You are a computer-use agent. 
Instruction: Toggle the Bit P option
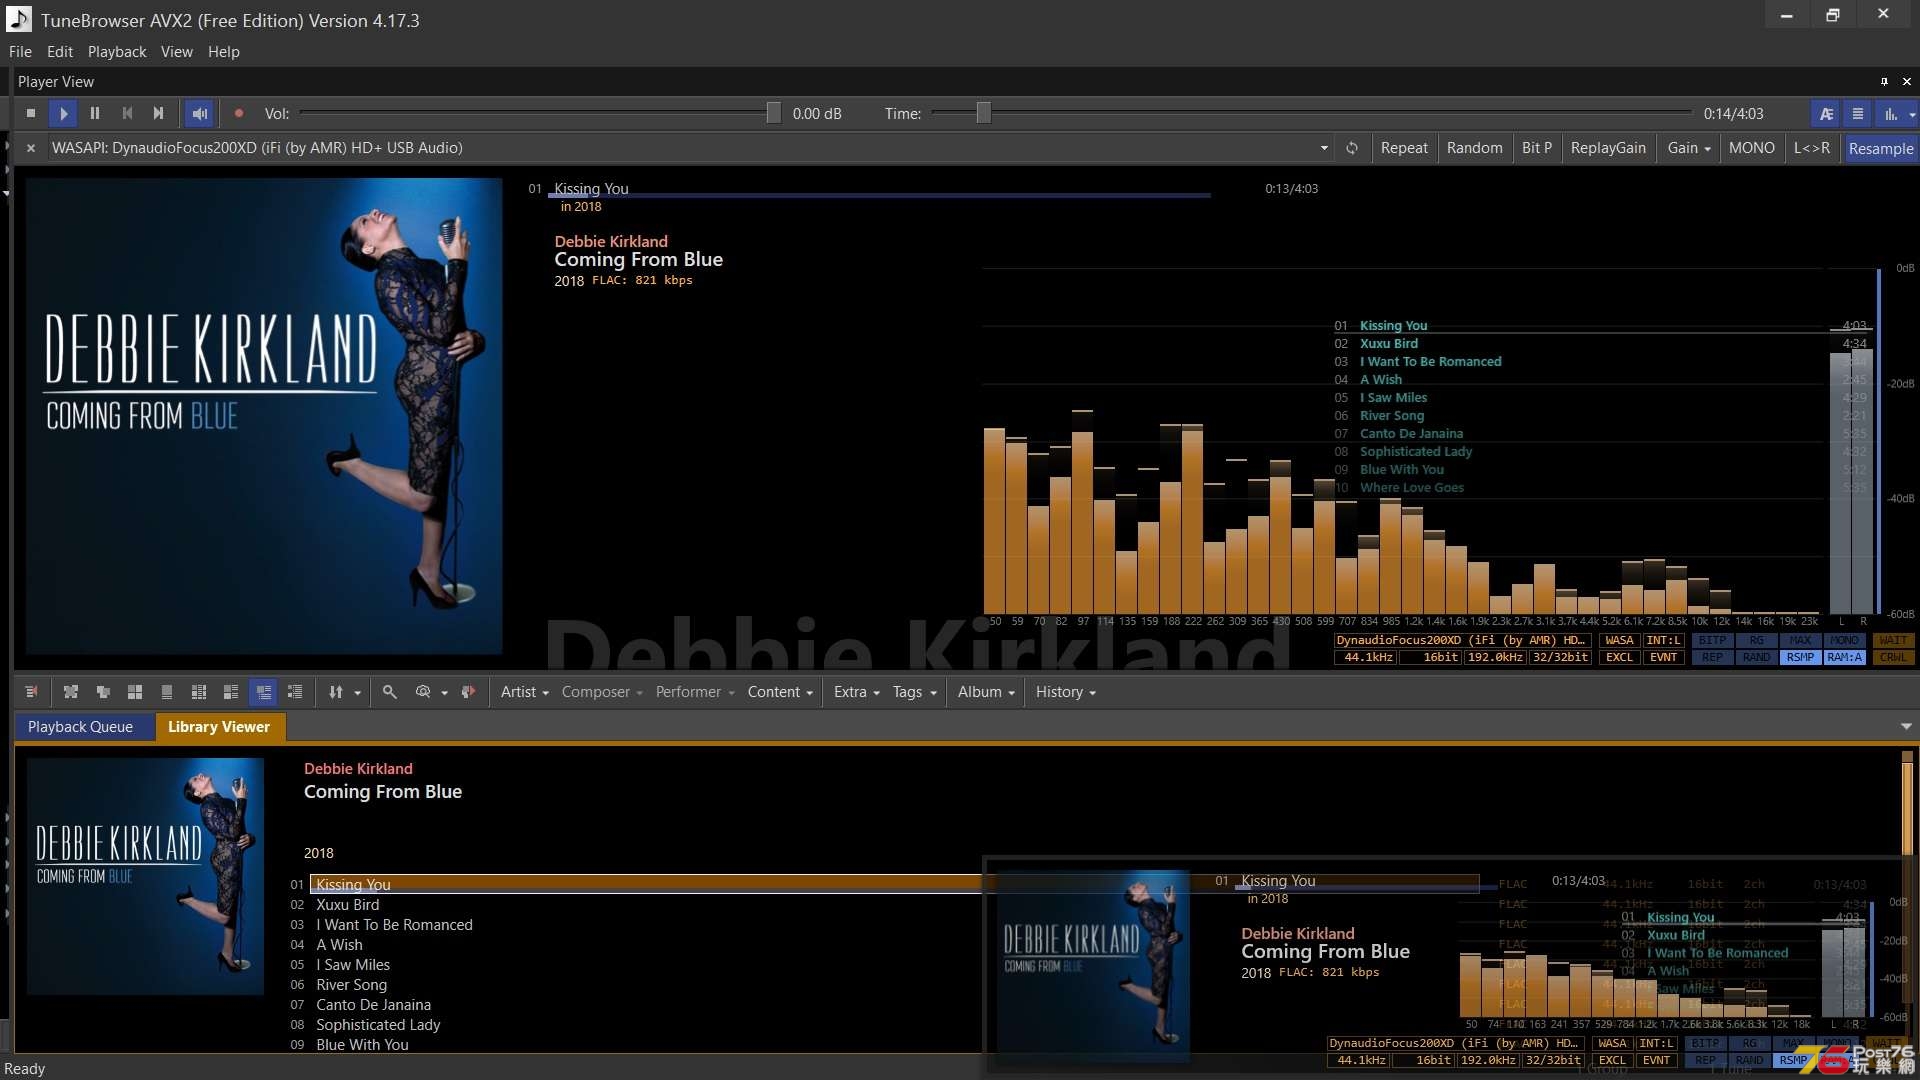[x=1537, y=148]
